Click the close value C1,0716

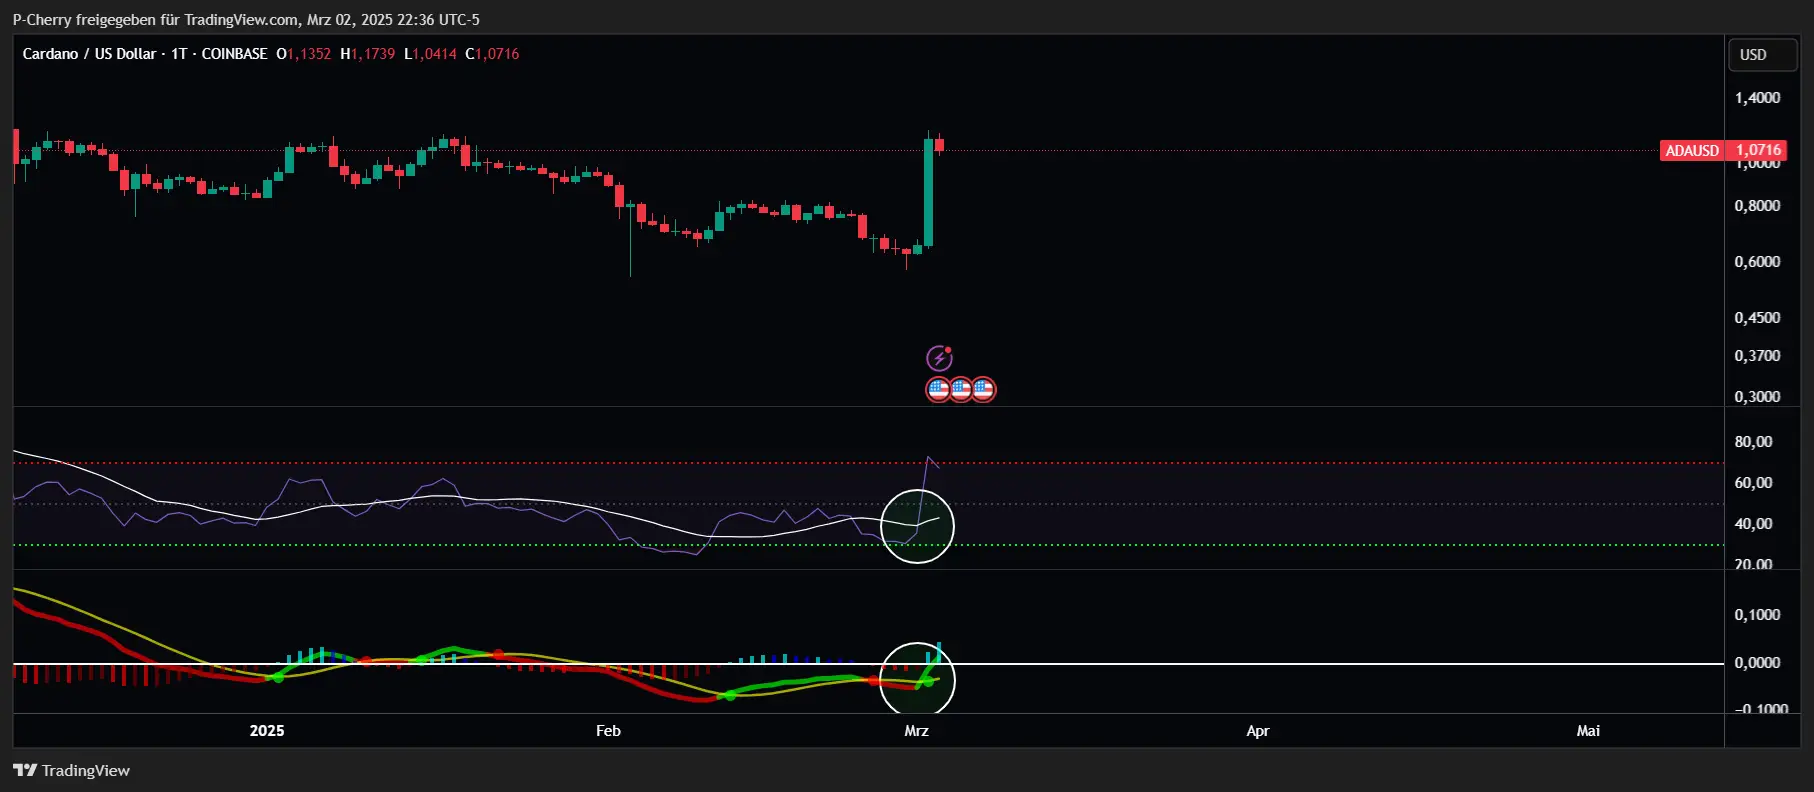[493, 54]
